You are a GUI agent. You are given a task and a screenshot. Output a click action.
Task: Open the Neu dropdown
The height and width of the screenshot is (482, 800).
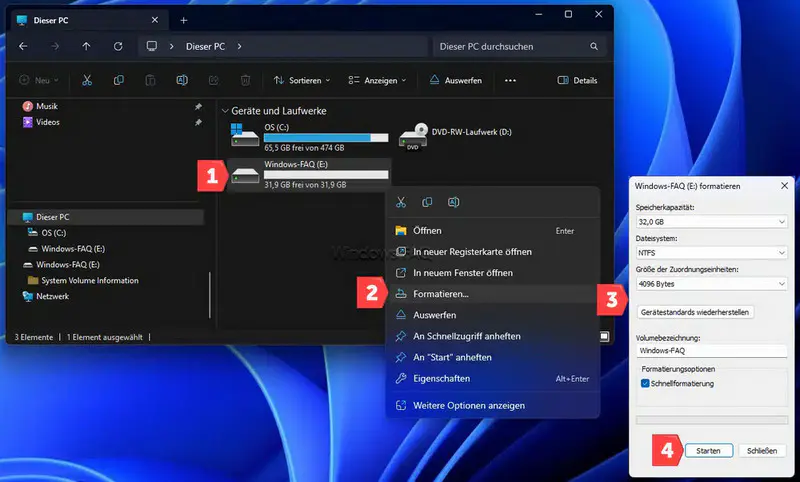pos(39,80)
